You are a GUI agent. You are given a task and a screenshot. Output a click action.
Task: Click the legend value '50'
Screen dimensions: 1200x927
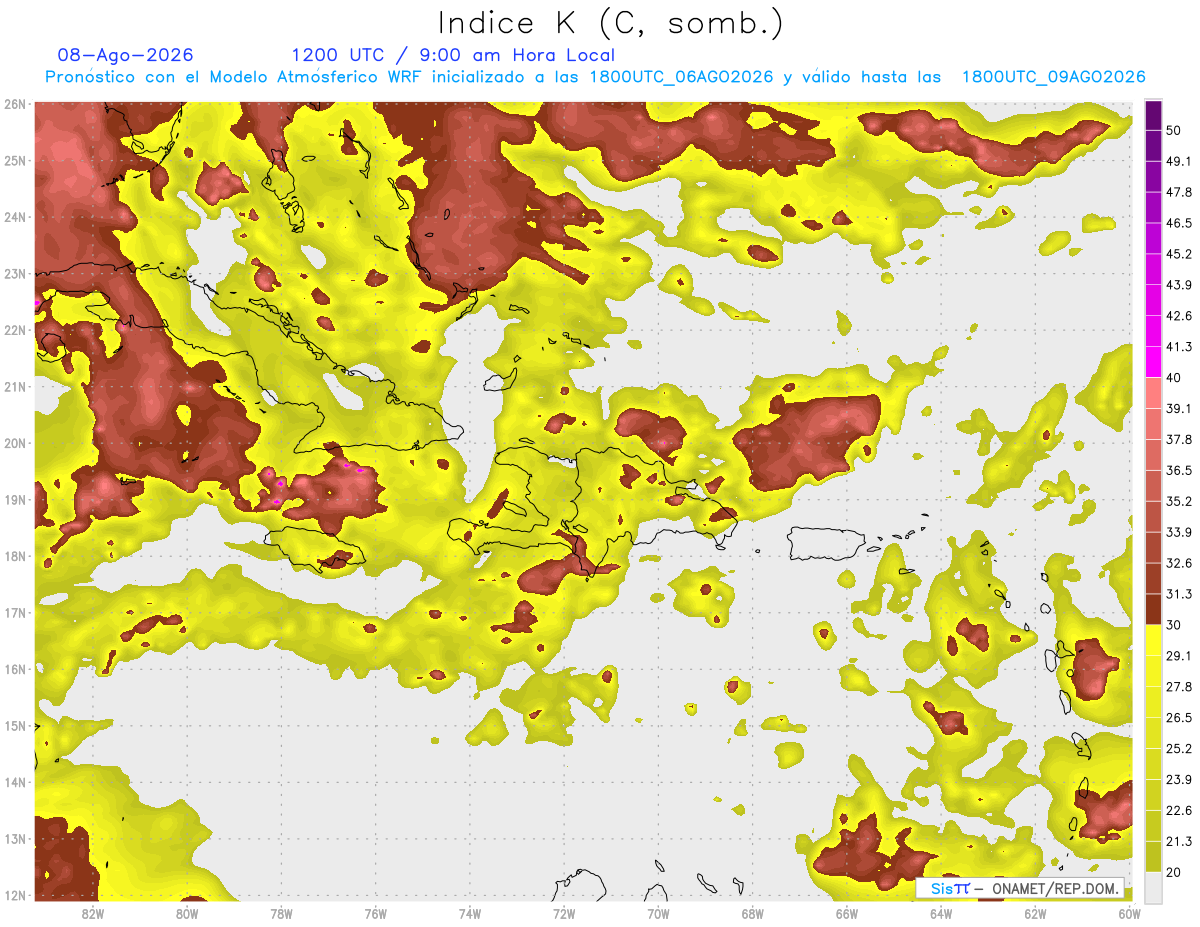pos(1175,130)
